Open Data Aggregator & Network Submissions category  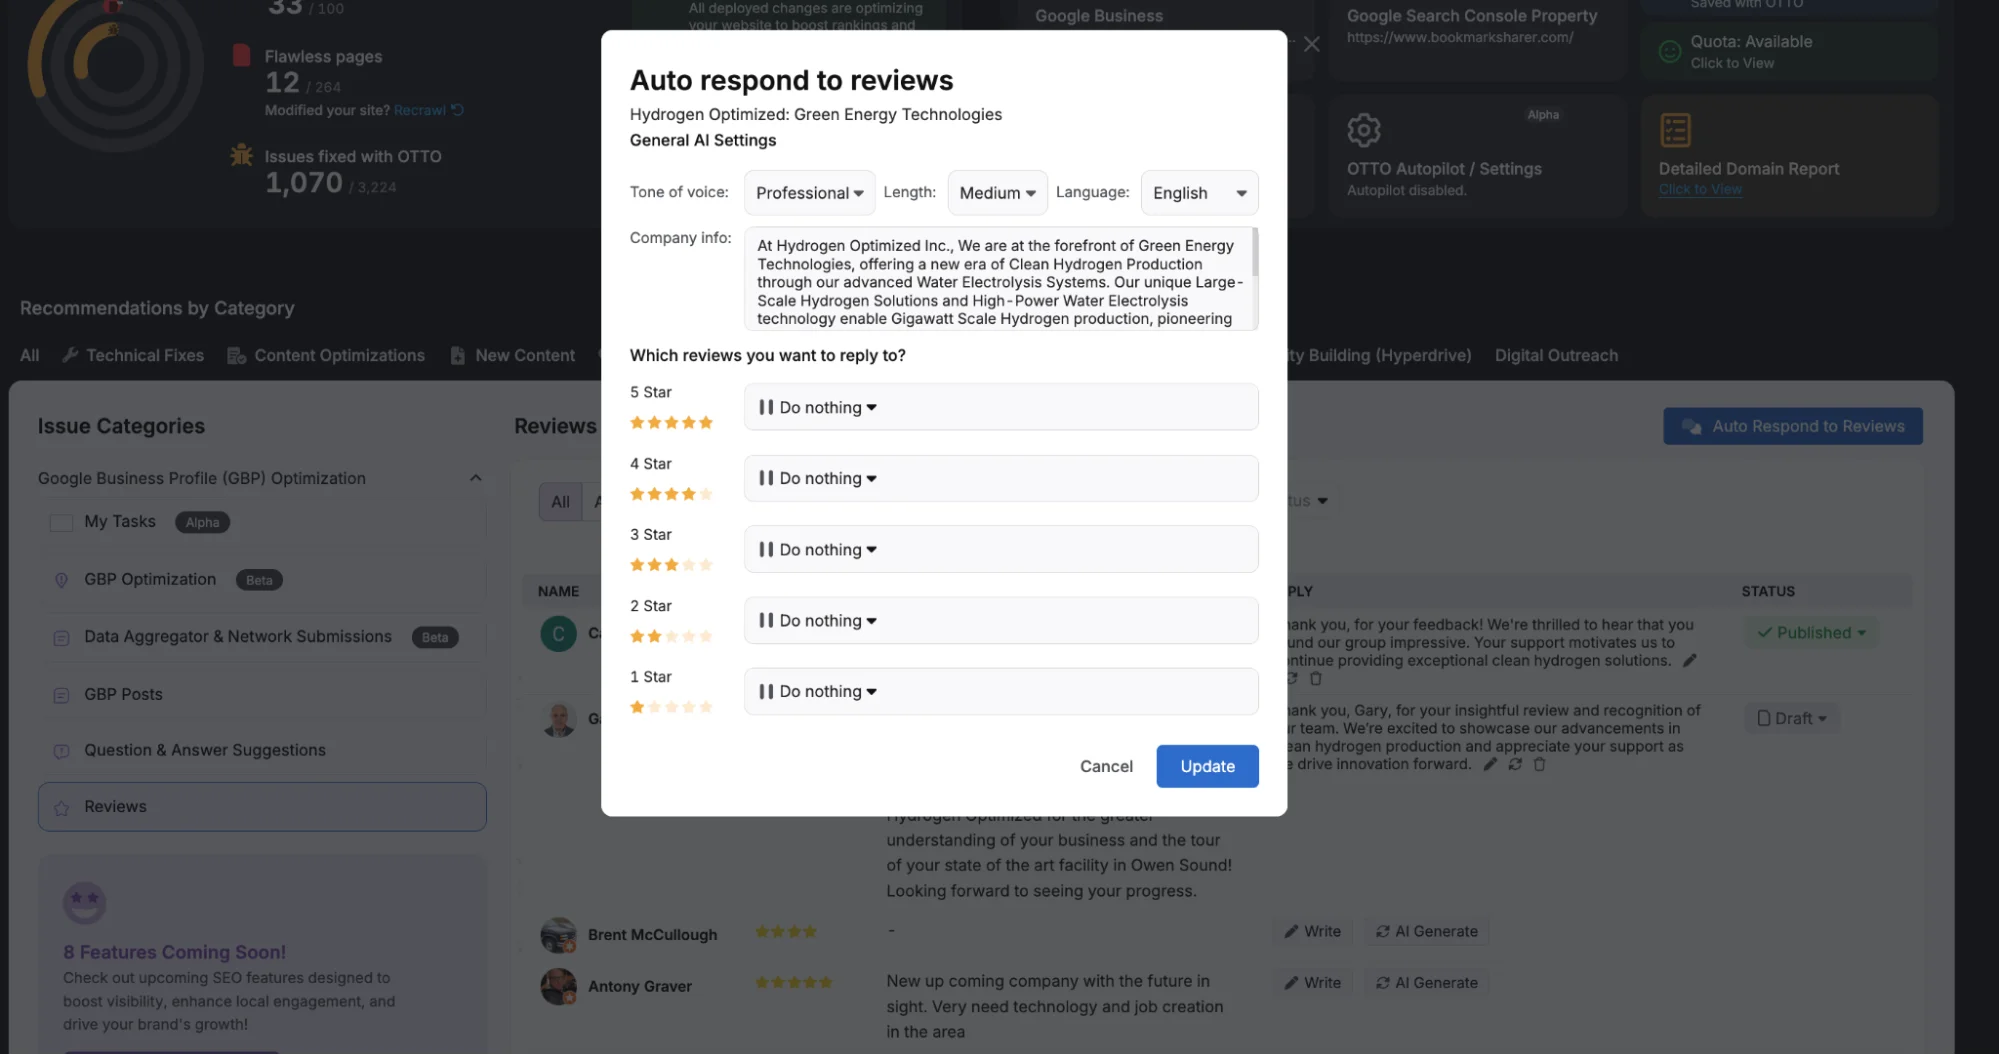tap(238, 636)
